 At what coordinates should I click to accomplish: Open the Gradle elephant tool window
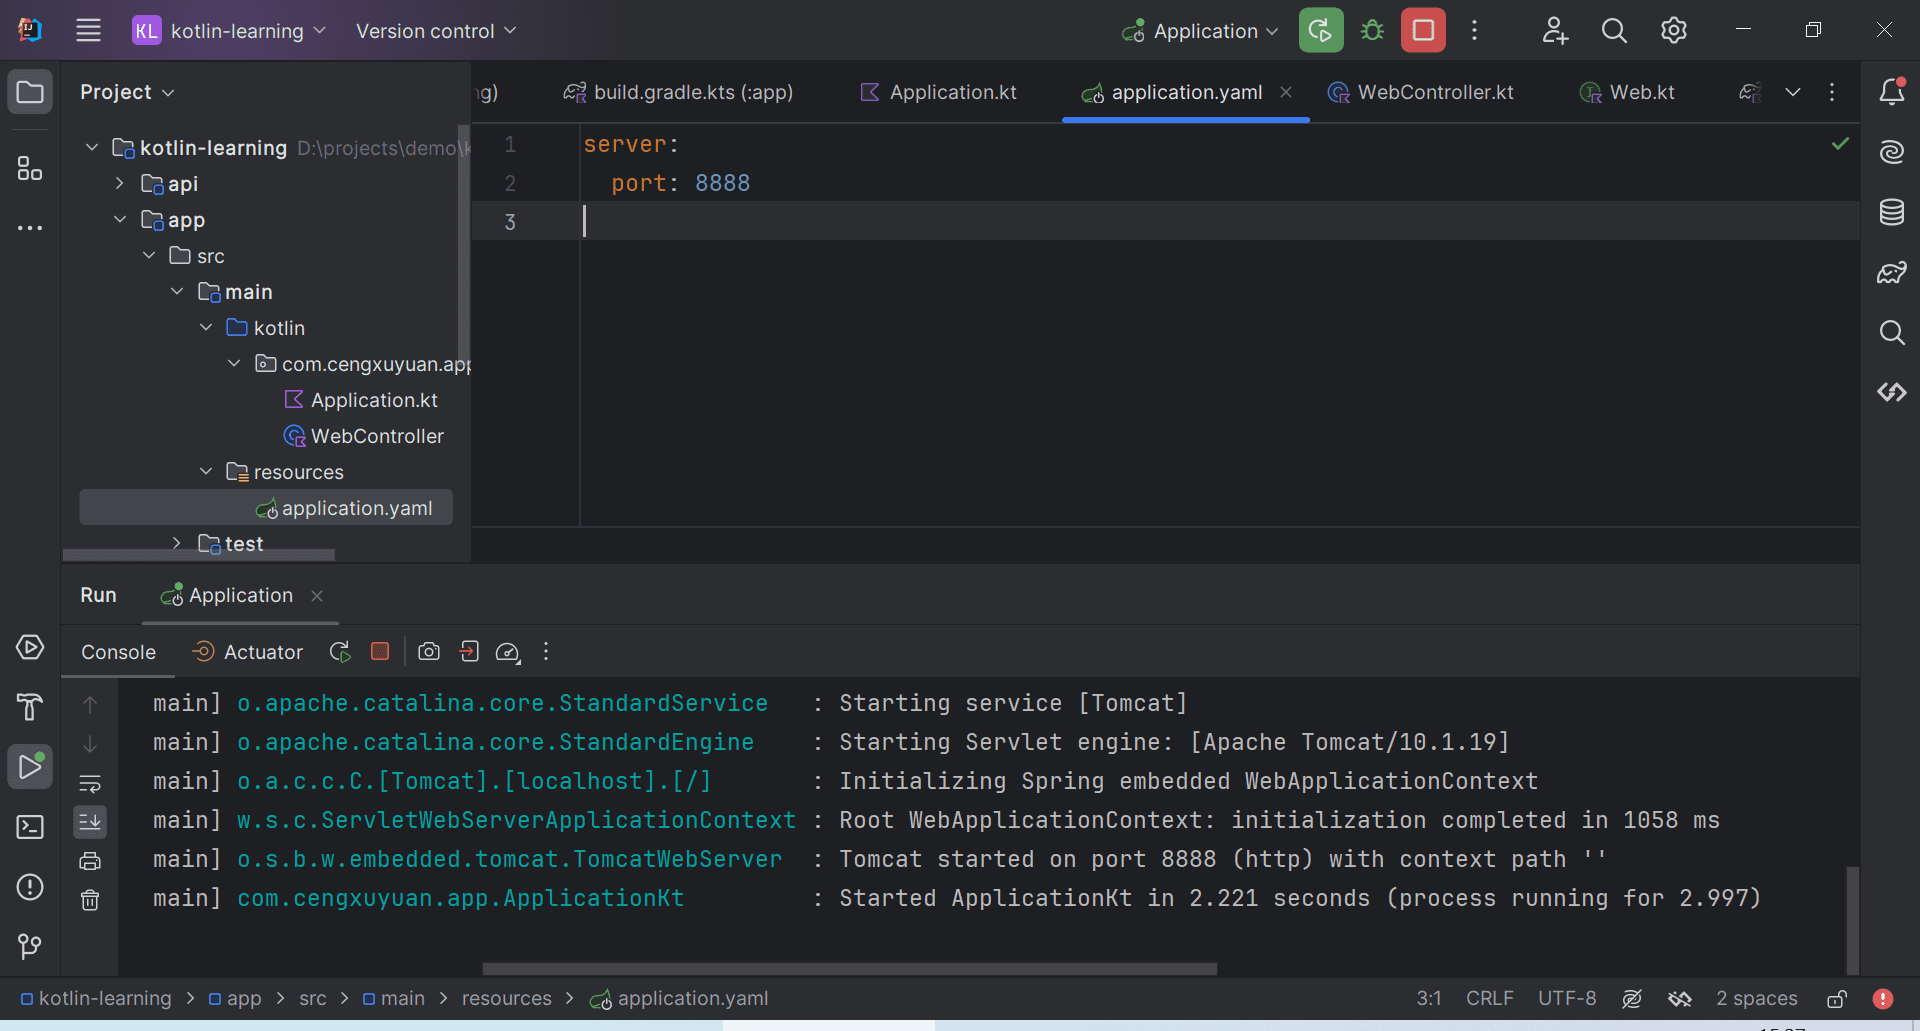(1892, 272)
